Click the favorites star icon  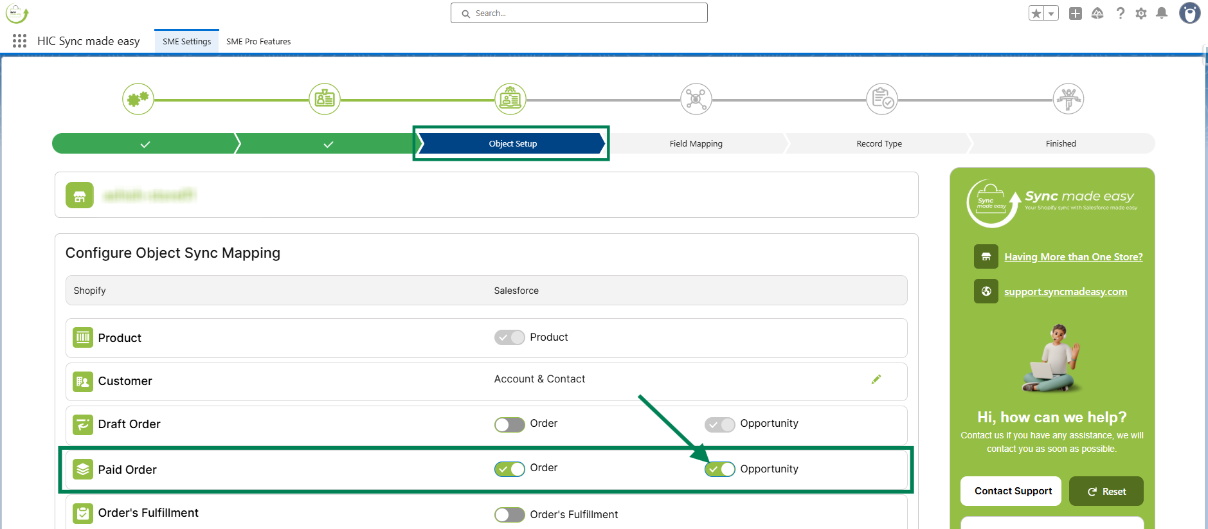tap(1037, 13)
